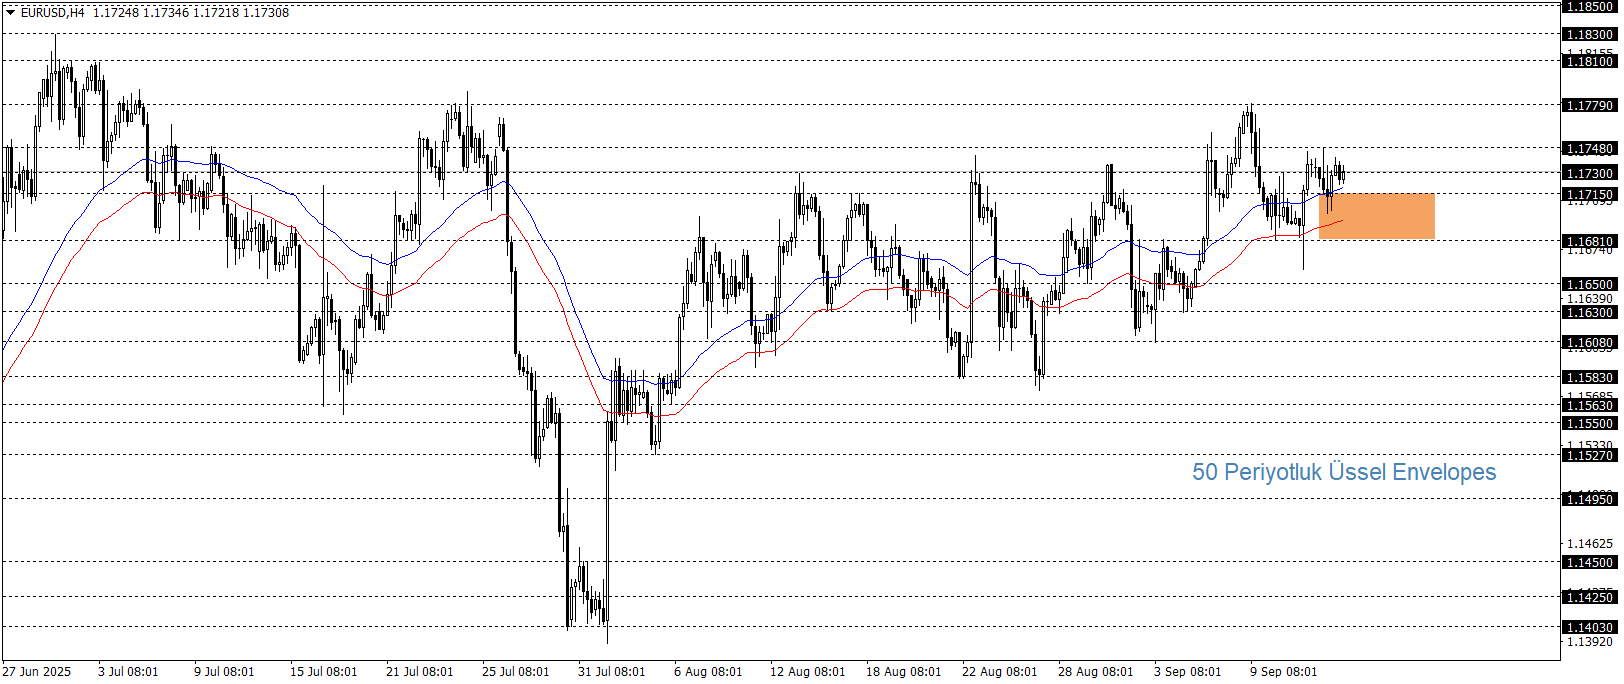
Task: Click the 25 Jul 08:01 time label
Action: [515, 671]
